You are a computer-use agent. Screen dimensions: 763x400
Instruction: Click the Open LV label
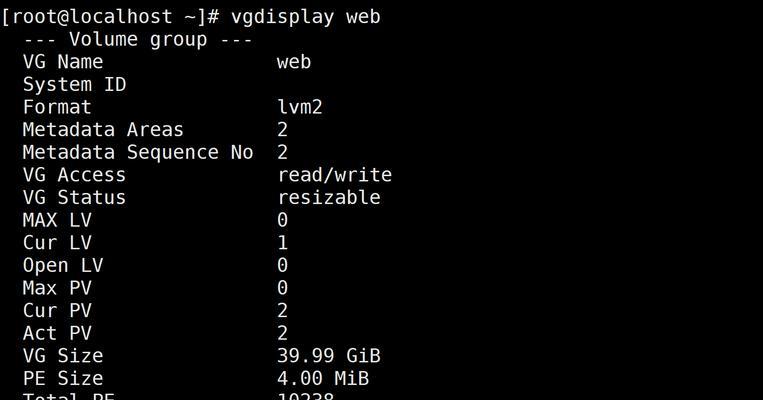(63, 266)
